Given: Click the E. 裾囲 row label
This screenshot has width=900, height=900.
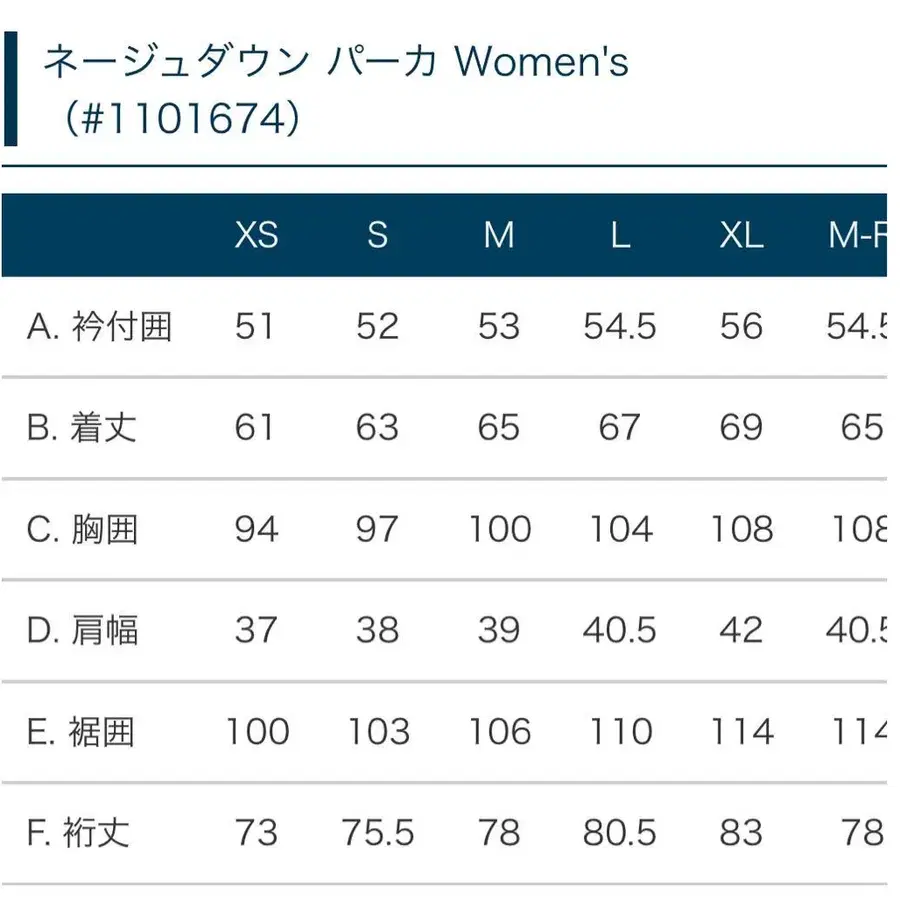Looking at the screenshot, I should point(82,732).
